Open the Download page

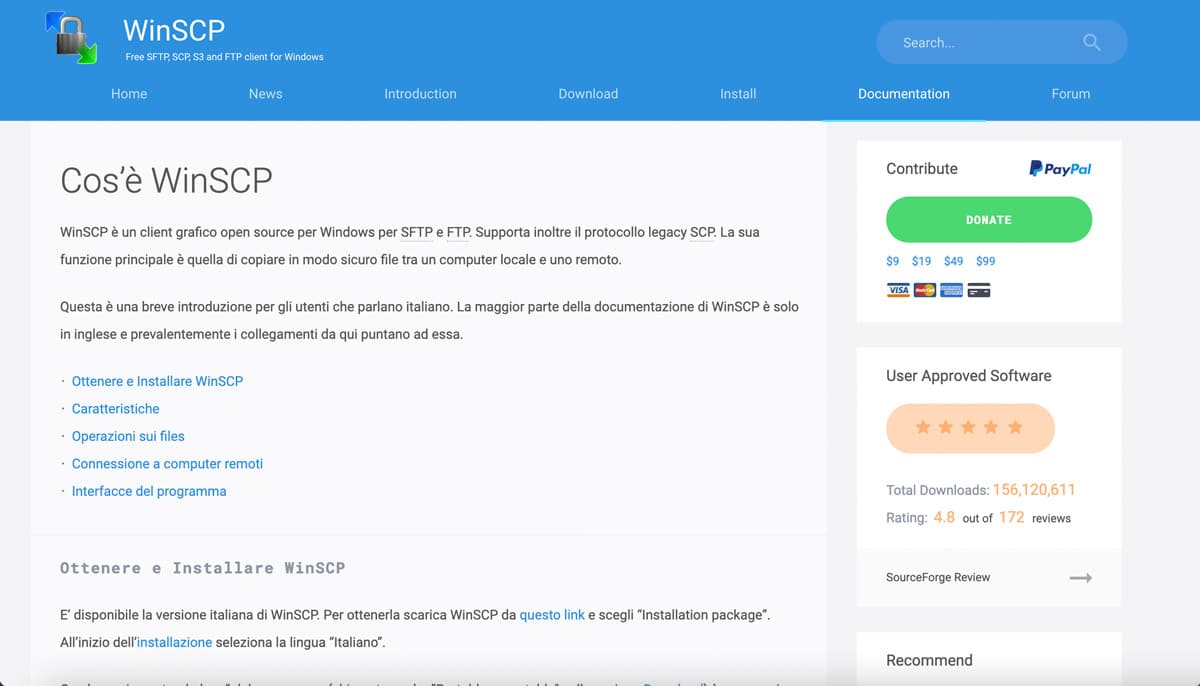coord(588,94)
